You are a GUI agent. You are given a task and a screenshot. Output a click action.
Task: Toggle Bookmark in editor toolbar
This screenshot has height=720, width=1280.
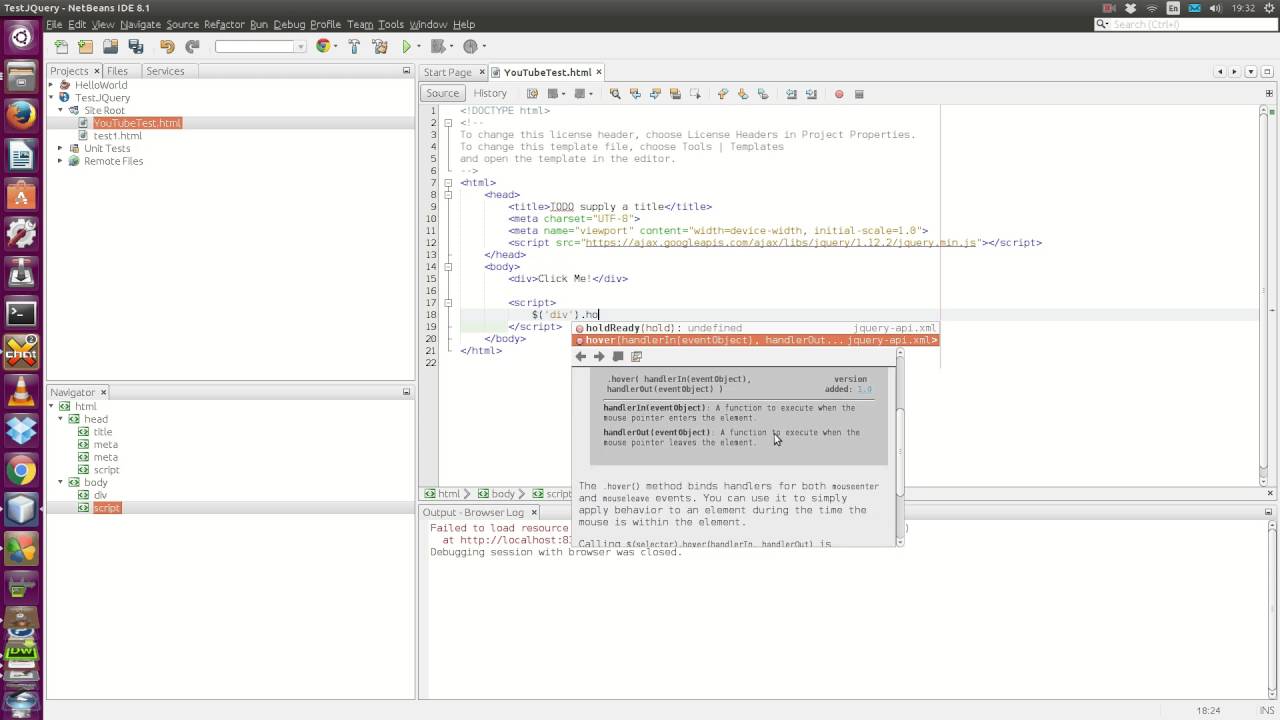point(762,94)
